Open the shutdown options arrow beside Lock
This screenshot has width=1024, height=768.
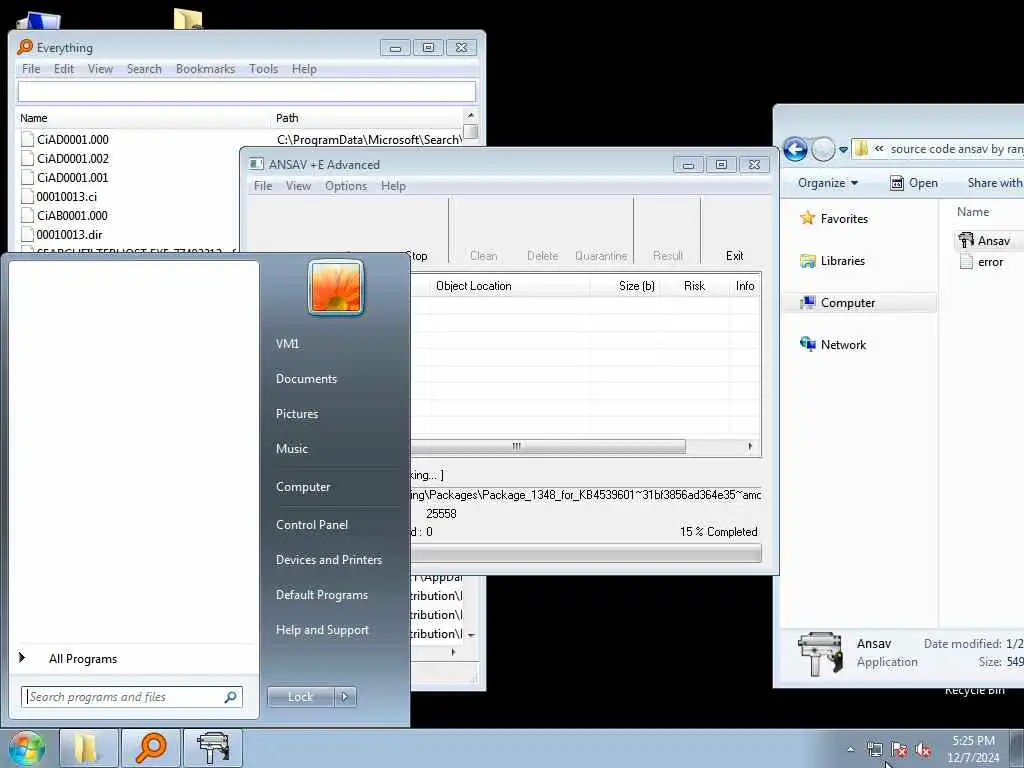click(x=345, y=697)
